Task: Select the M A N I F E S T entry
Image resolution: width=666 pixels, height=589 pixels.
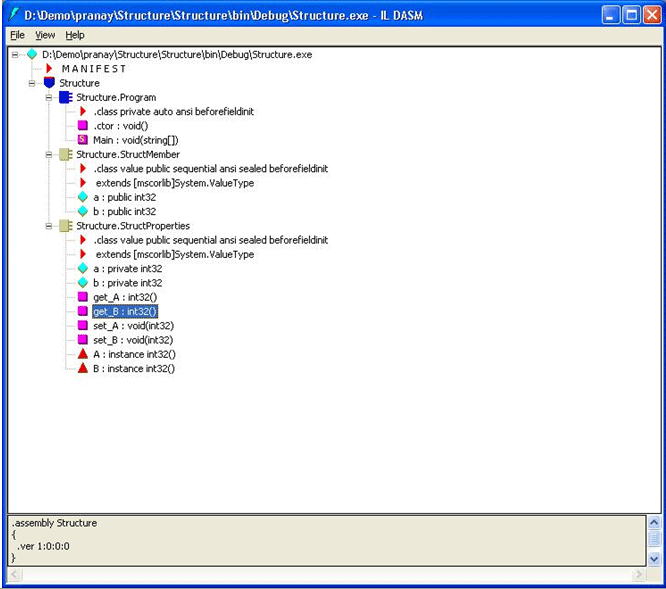Action: click(93, 69)
